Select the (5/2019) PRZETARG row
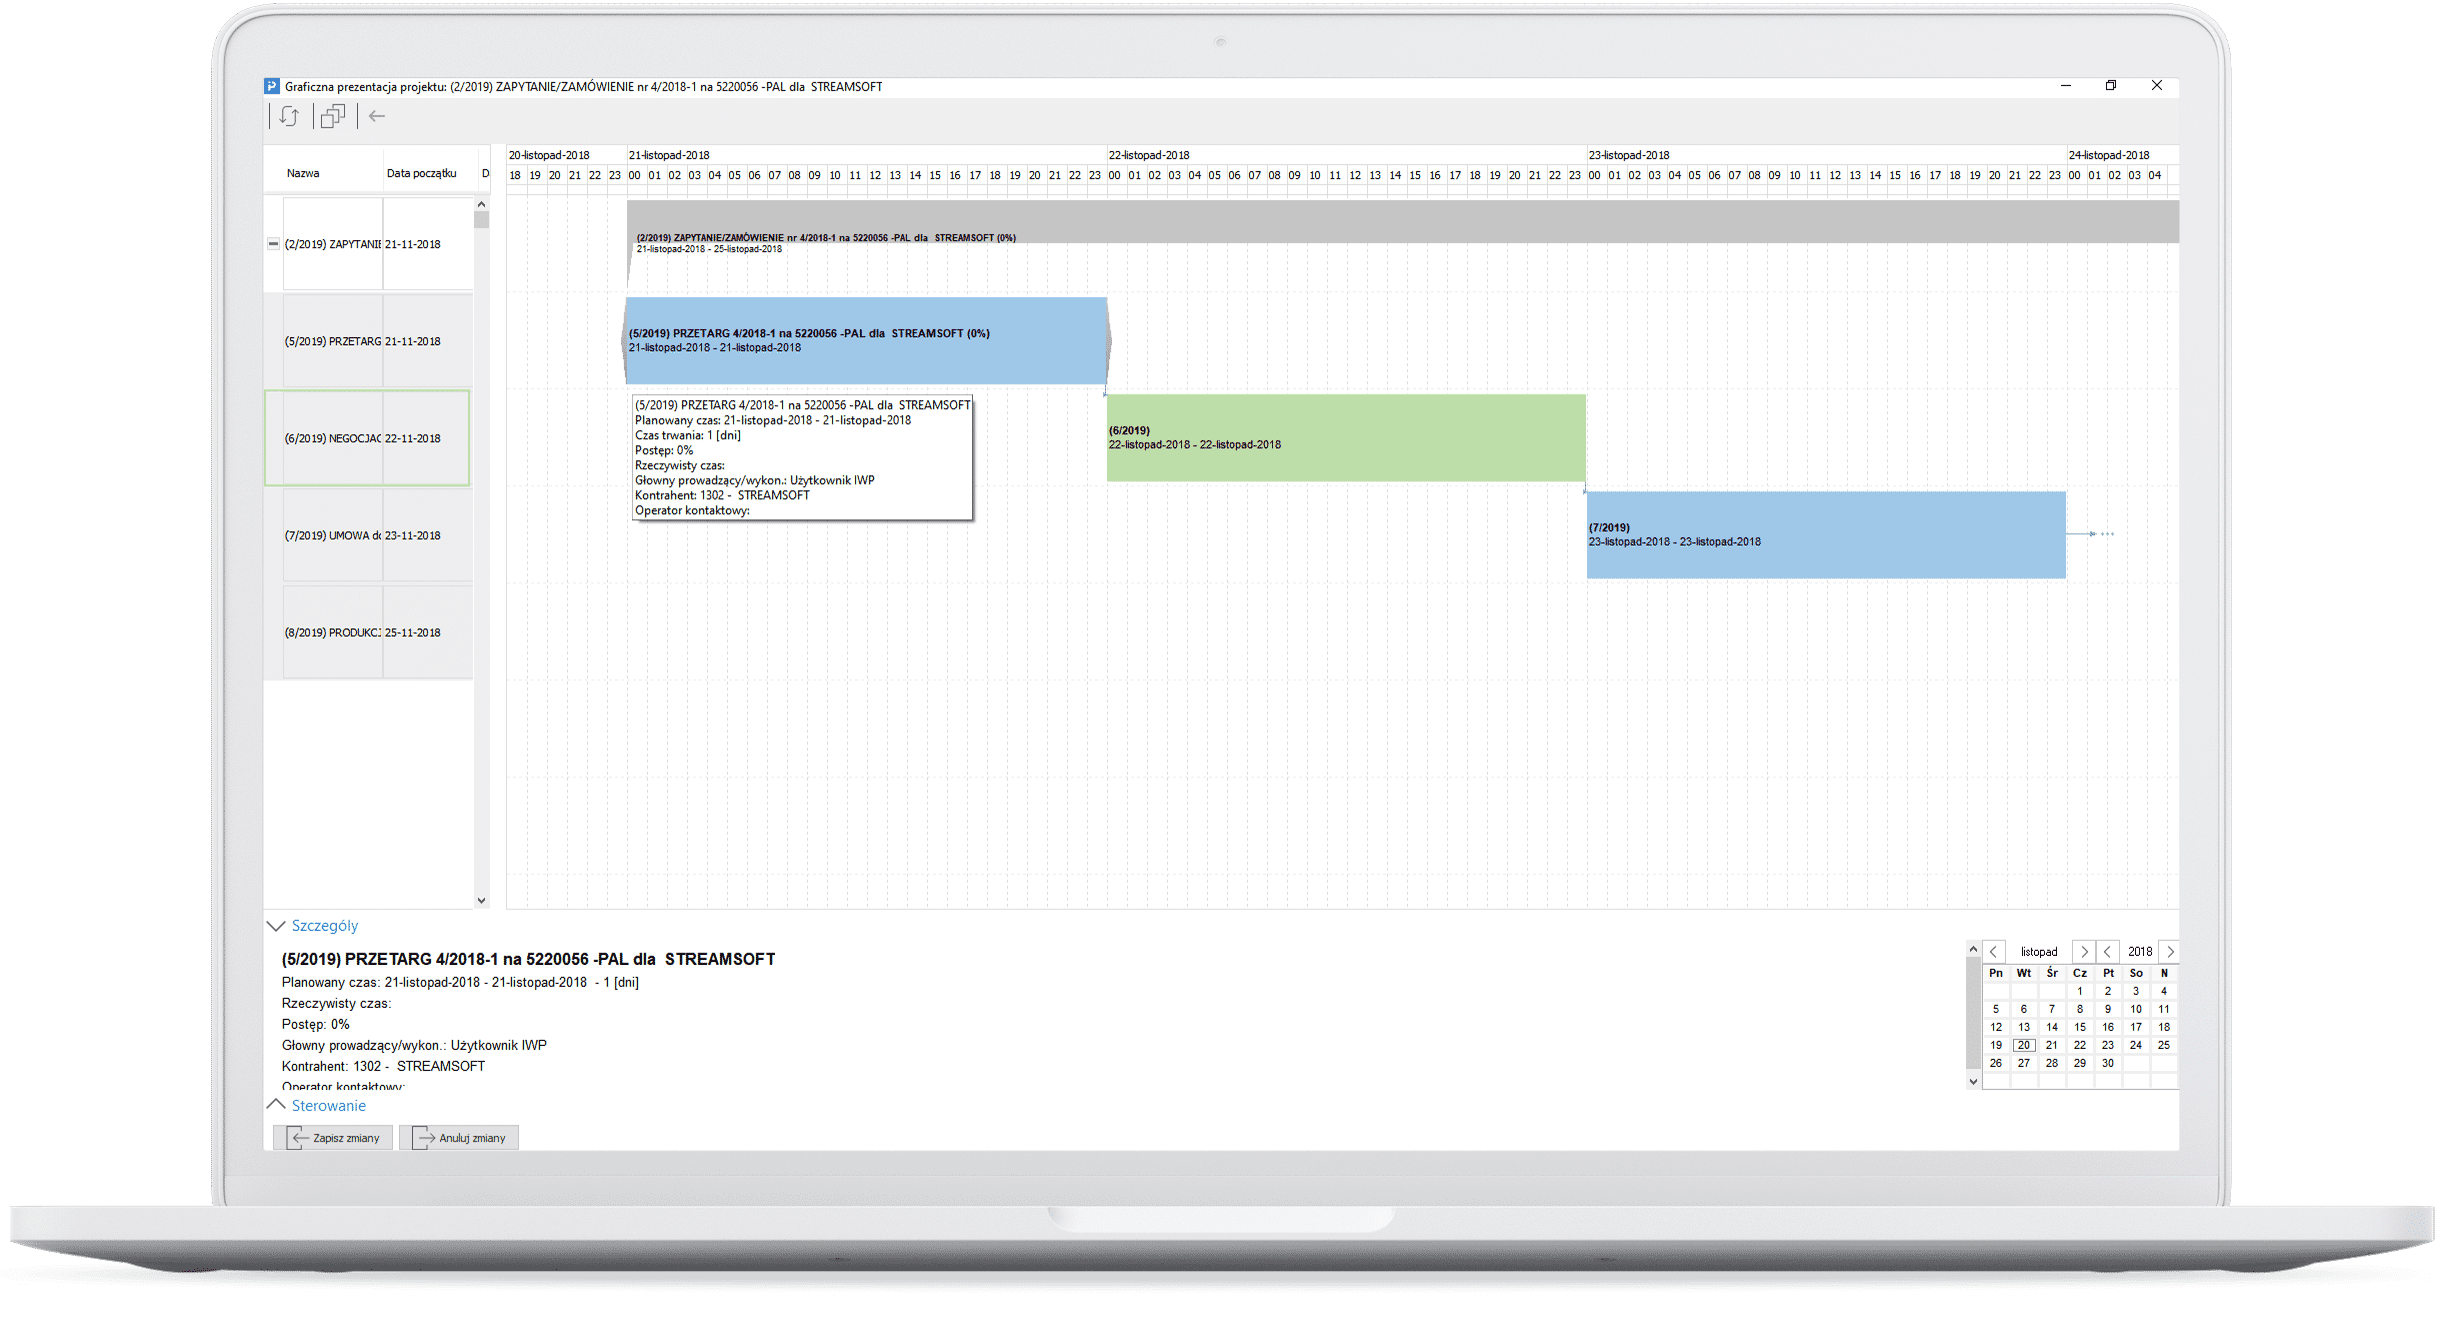The image size is (2450, 1333). pyautogui.click(x=368, y=341)
